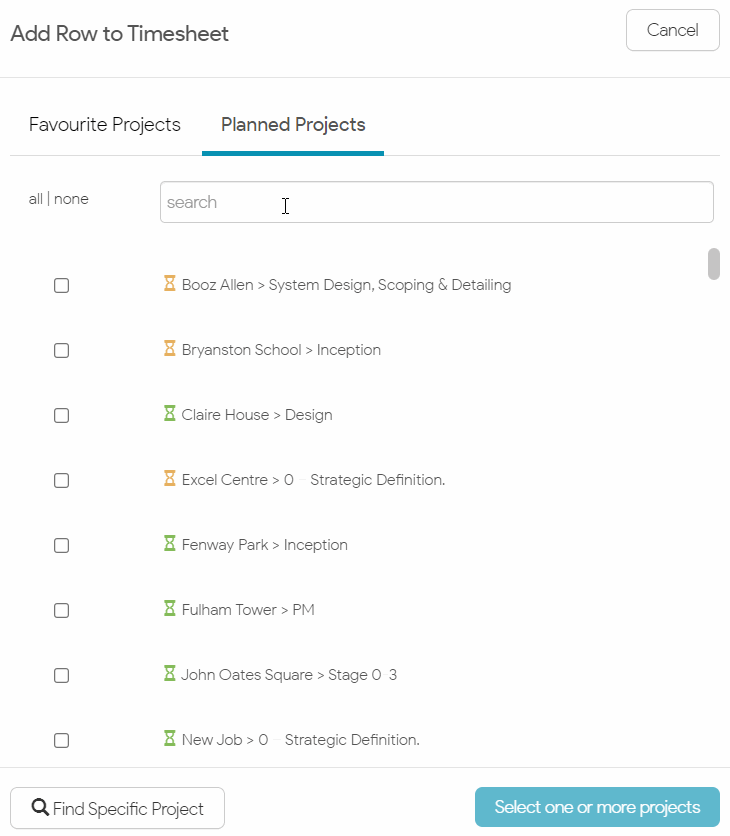This screenshot has height=836, width=730.
Task: Click the green hourglass icon beside Claire House
Action: [x=170, y=413]
